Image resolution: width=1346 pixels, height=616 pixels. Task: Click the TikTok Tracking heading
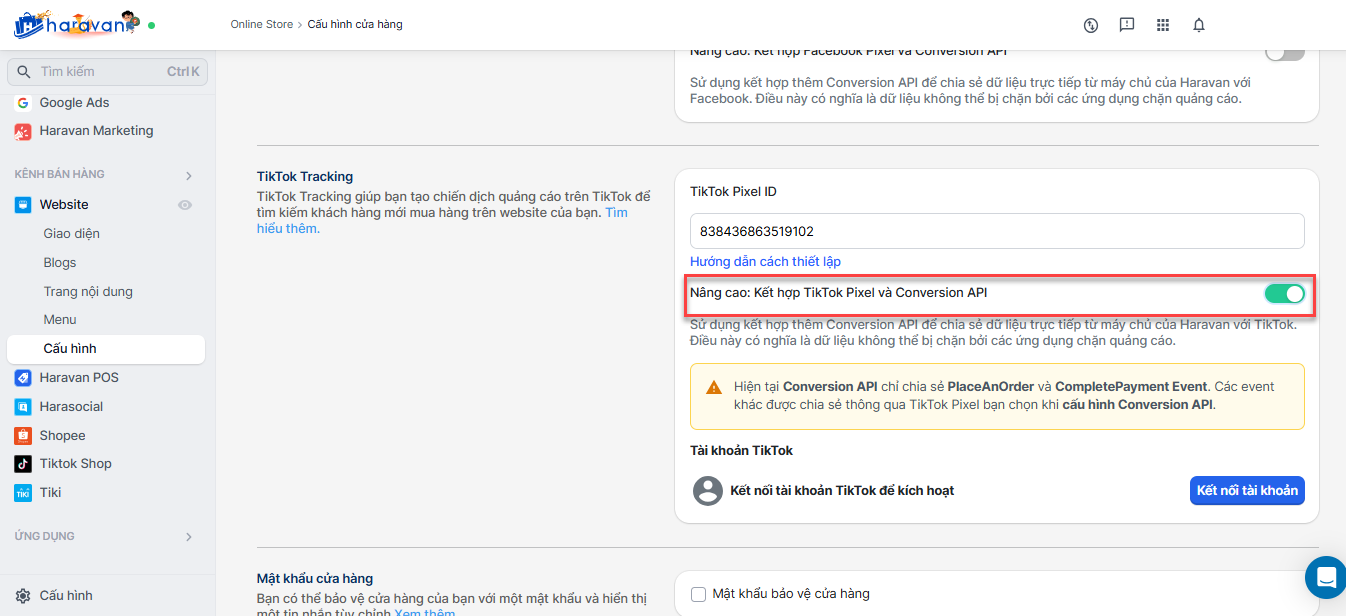pos(305,177)
